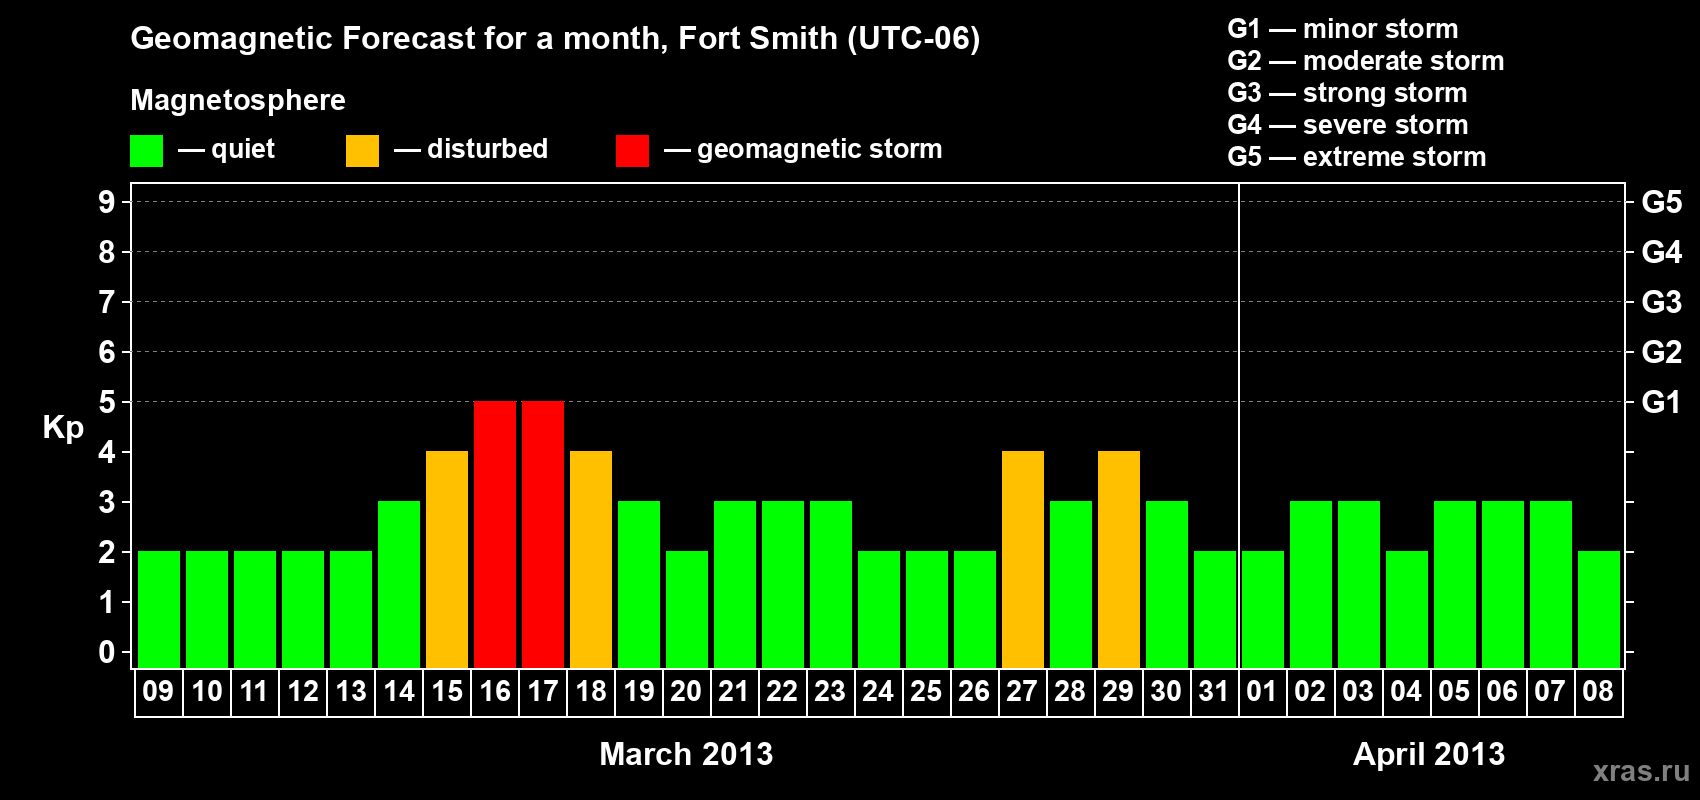Click the green bar for April 03
Screen dimensions: 1700x800
[1359, 585]
